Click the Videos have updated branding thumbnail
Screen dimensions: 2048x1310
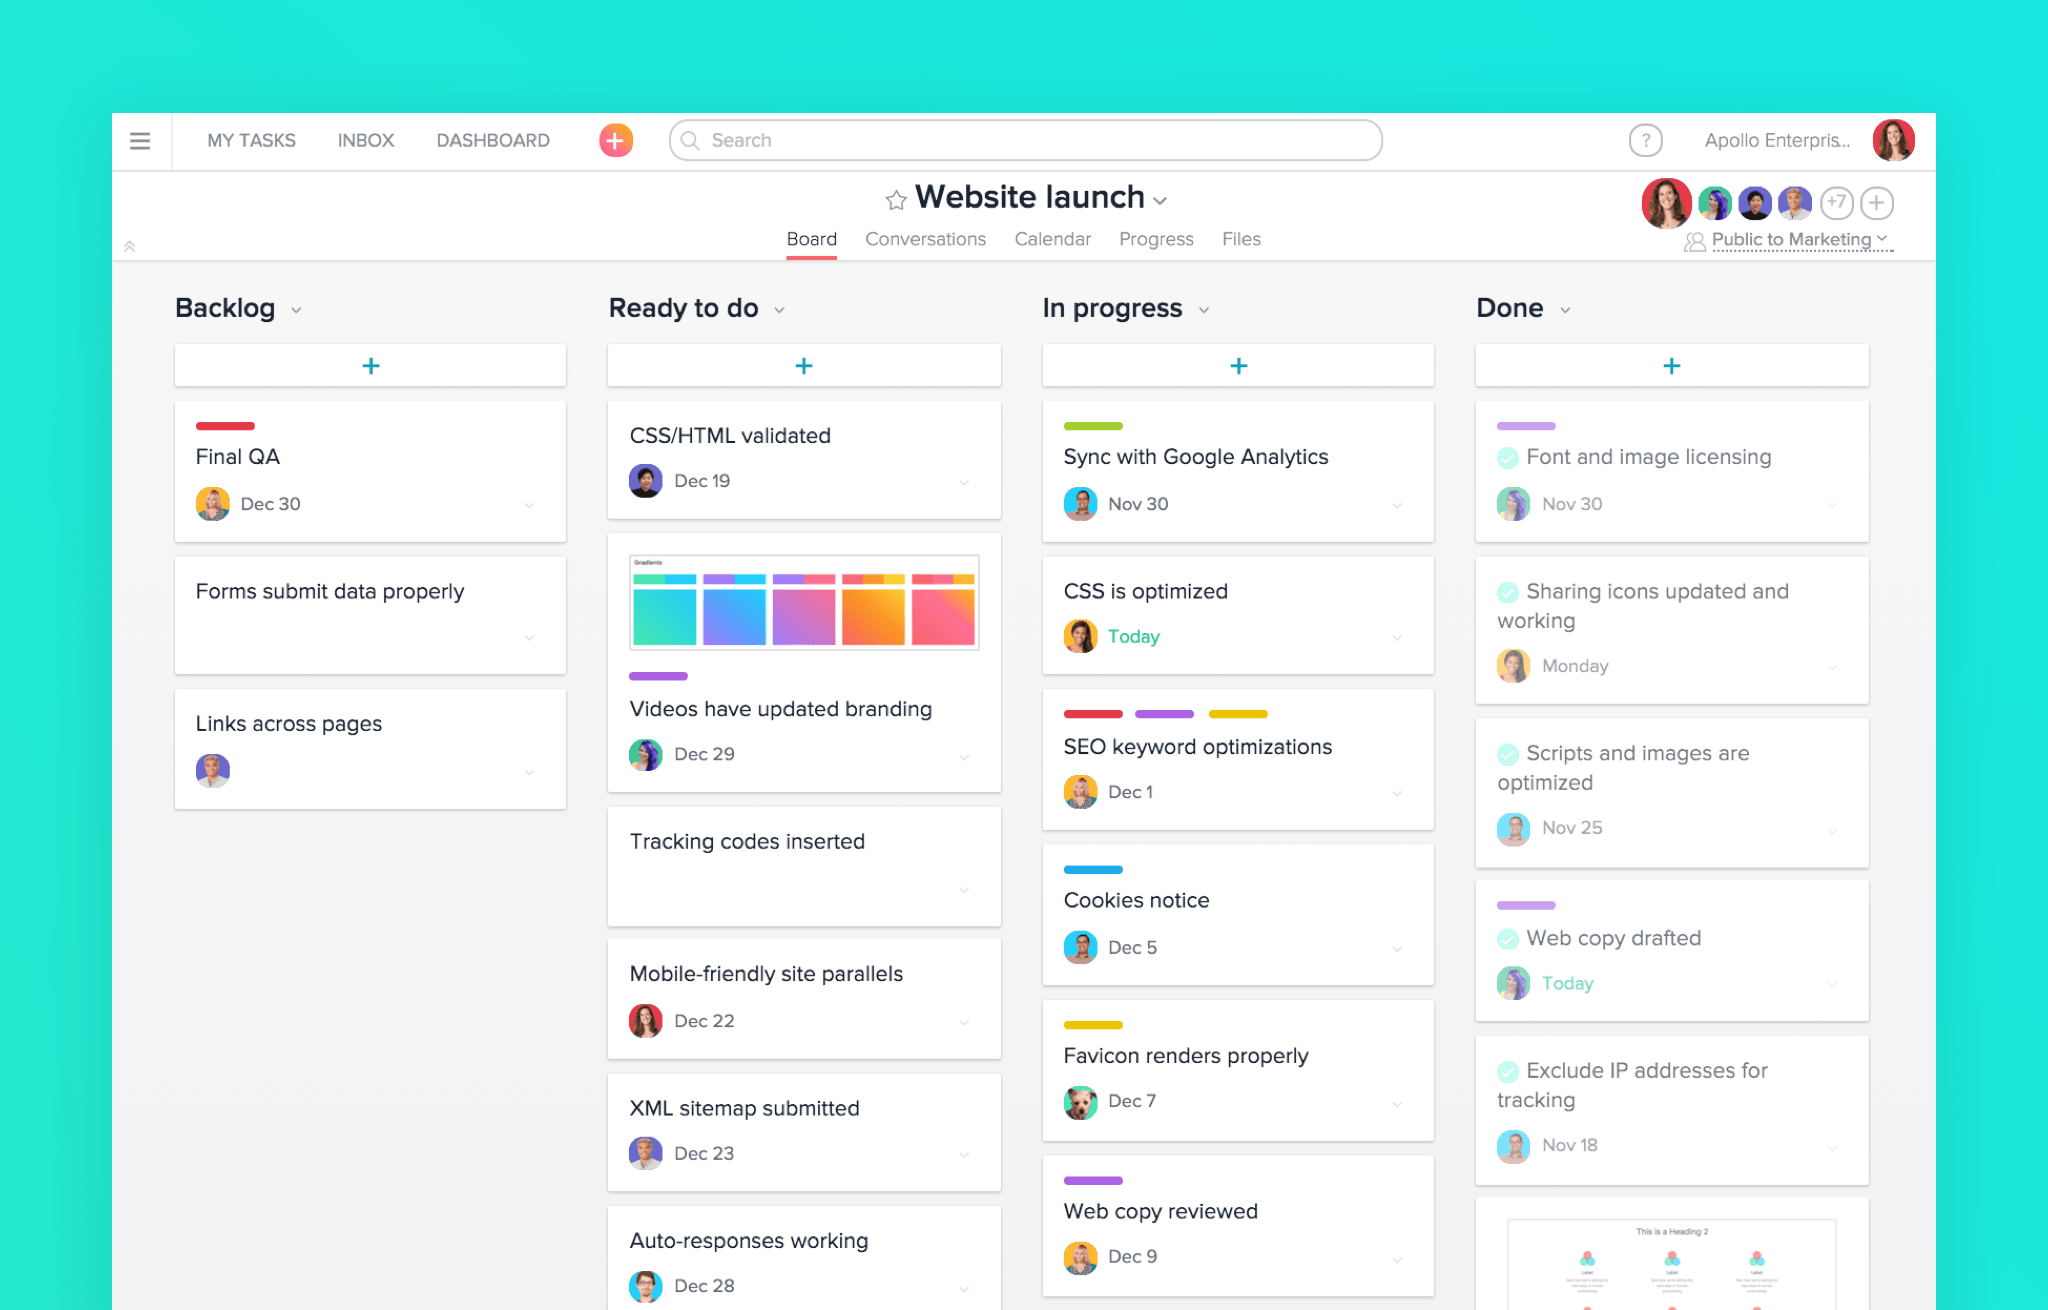click(803, 604)
